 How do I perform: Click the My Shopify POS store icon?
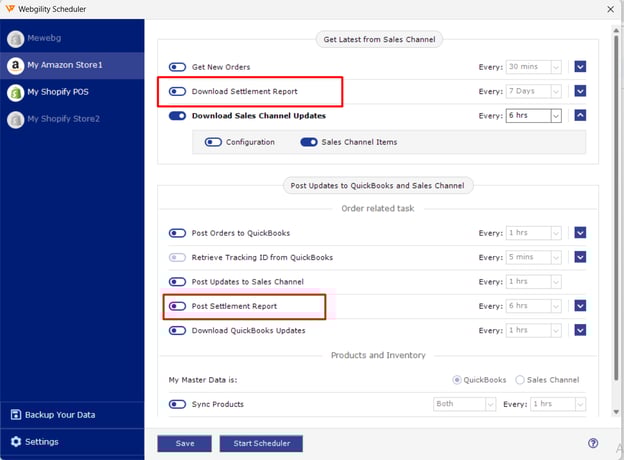16,92
